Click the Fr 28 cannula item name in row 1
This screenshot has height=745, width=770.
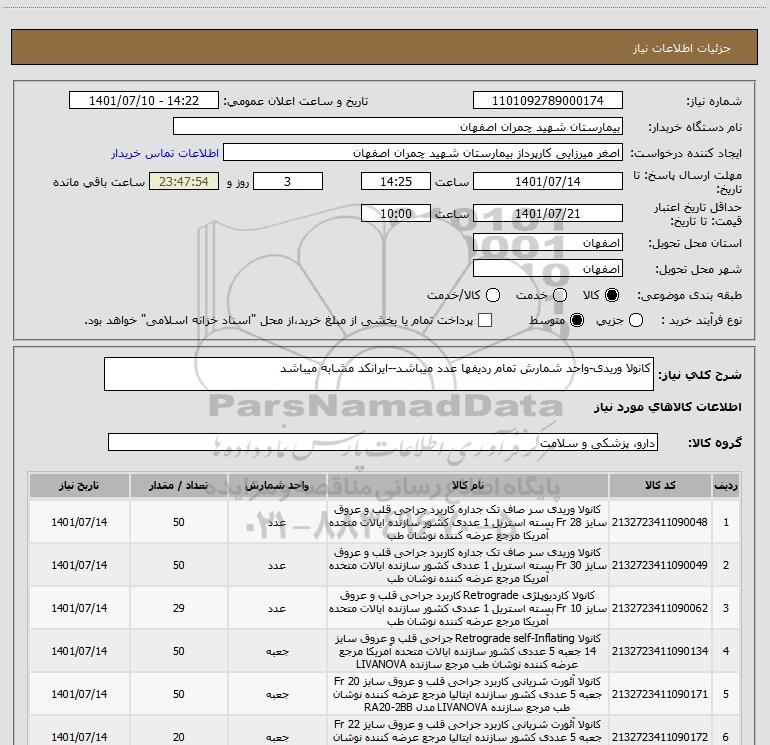pyautogui.click(x=468, y=522)
